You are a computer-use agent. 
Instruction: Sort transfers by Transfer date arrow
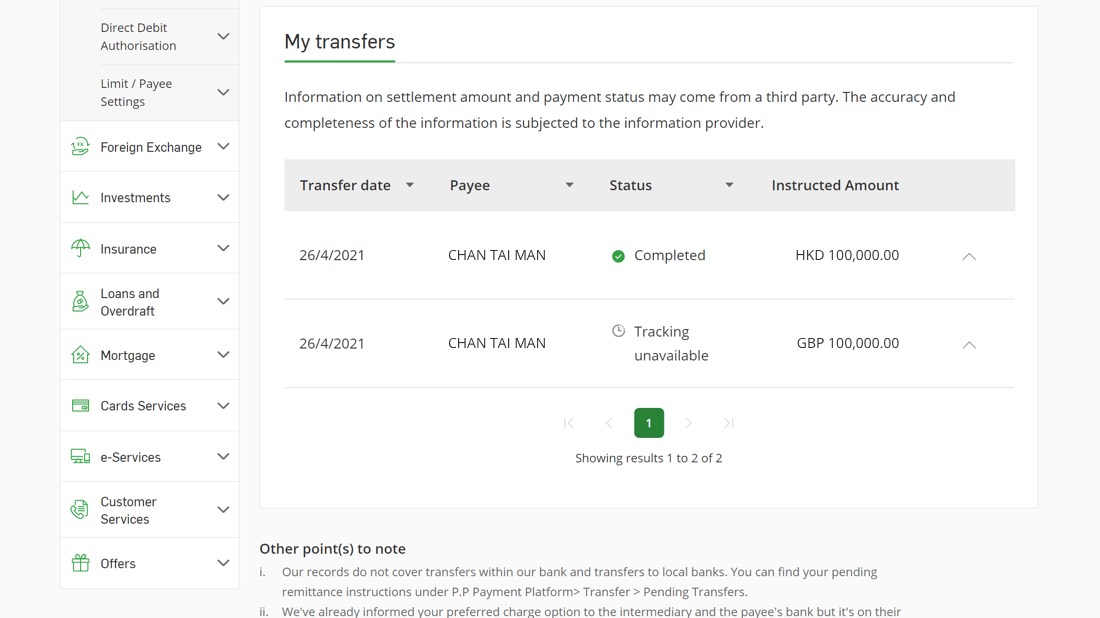click(410, 185)
